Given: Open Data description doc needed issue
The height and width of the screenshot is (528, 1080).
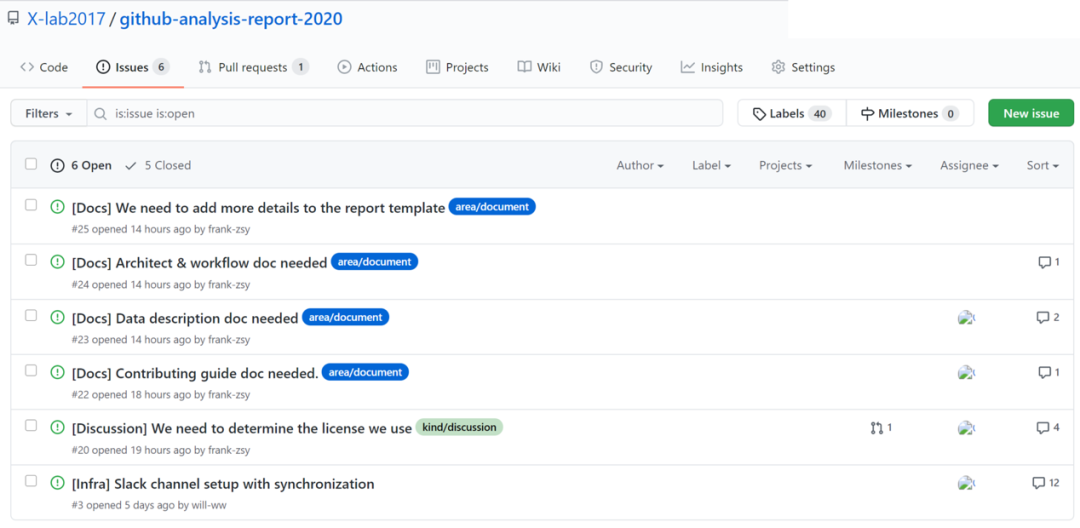Looking at the screenshot, I should [x=185, y=318].
